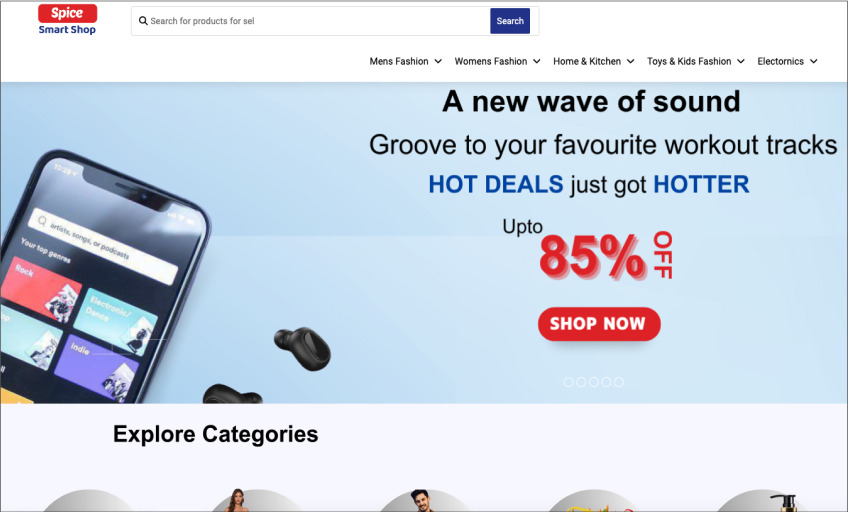Viewport: 848px width, 513px height.
Task: Open the Mens Fashion menu
Action: [406, 62]
